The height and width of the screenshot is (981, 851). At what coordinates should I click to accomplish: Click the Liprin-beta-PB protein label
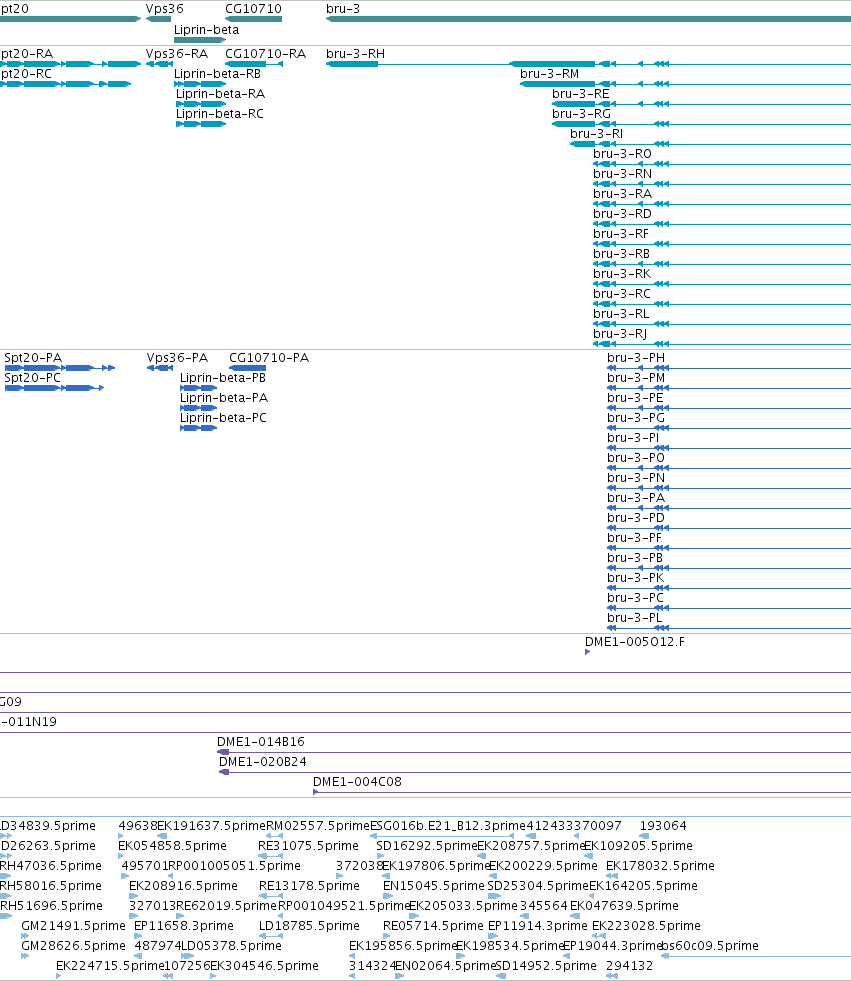[x=223, y=378]
